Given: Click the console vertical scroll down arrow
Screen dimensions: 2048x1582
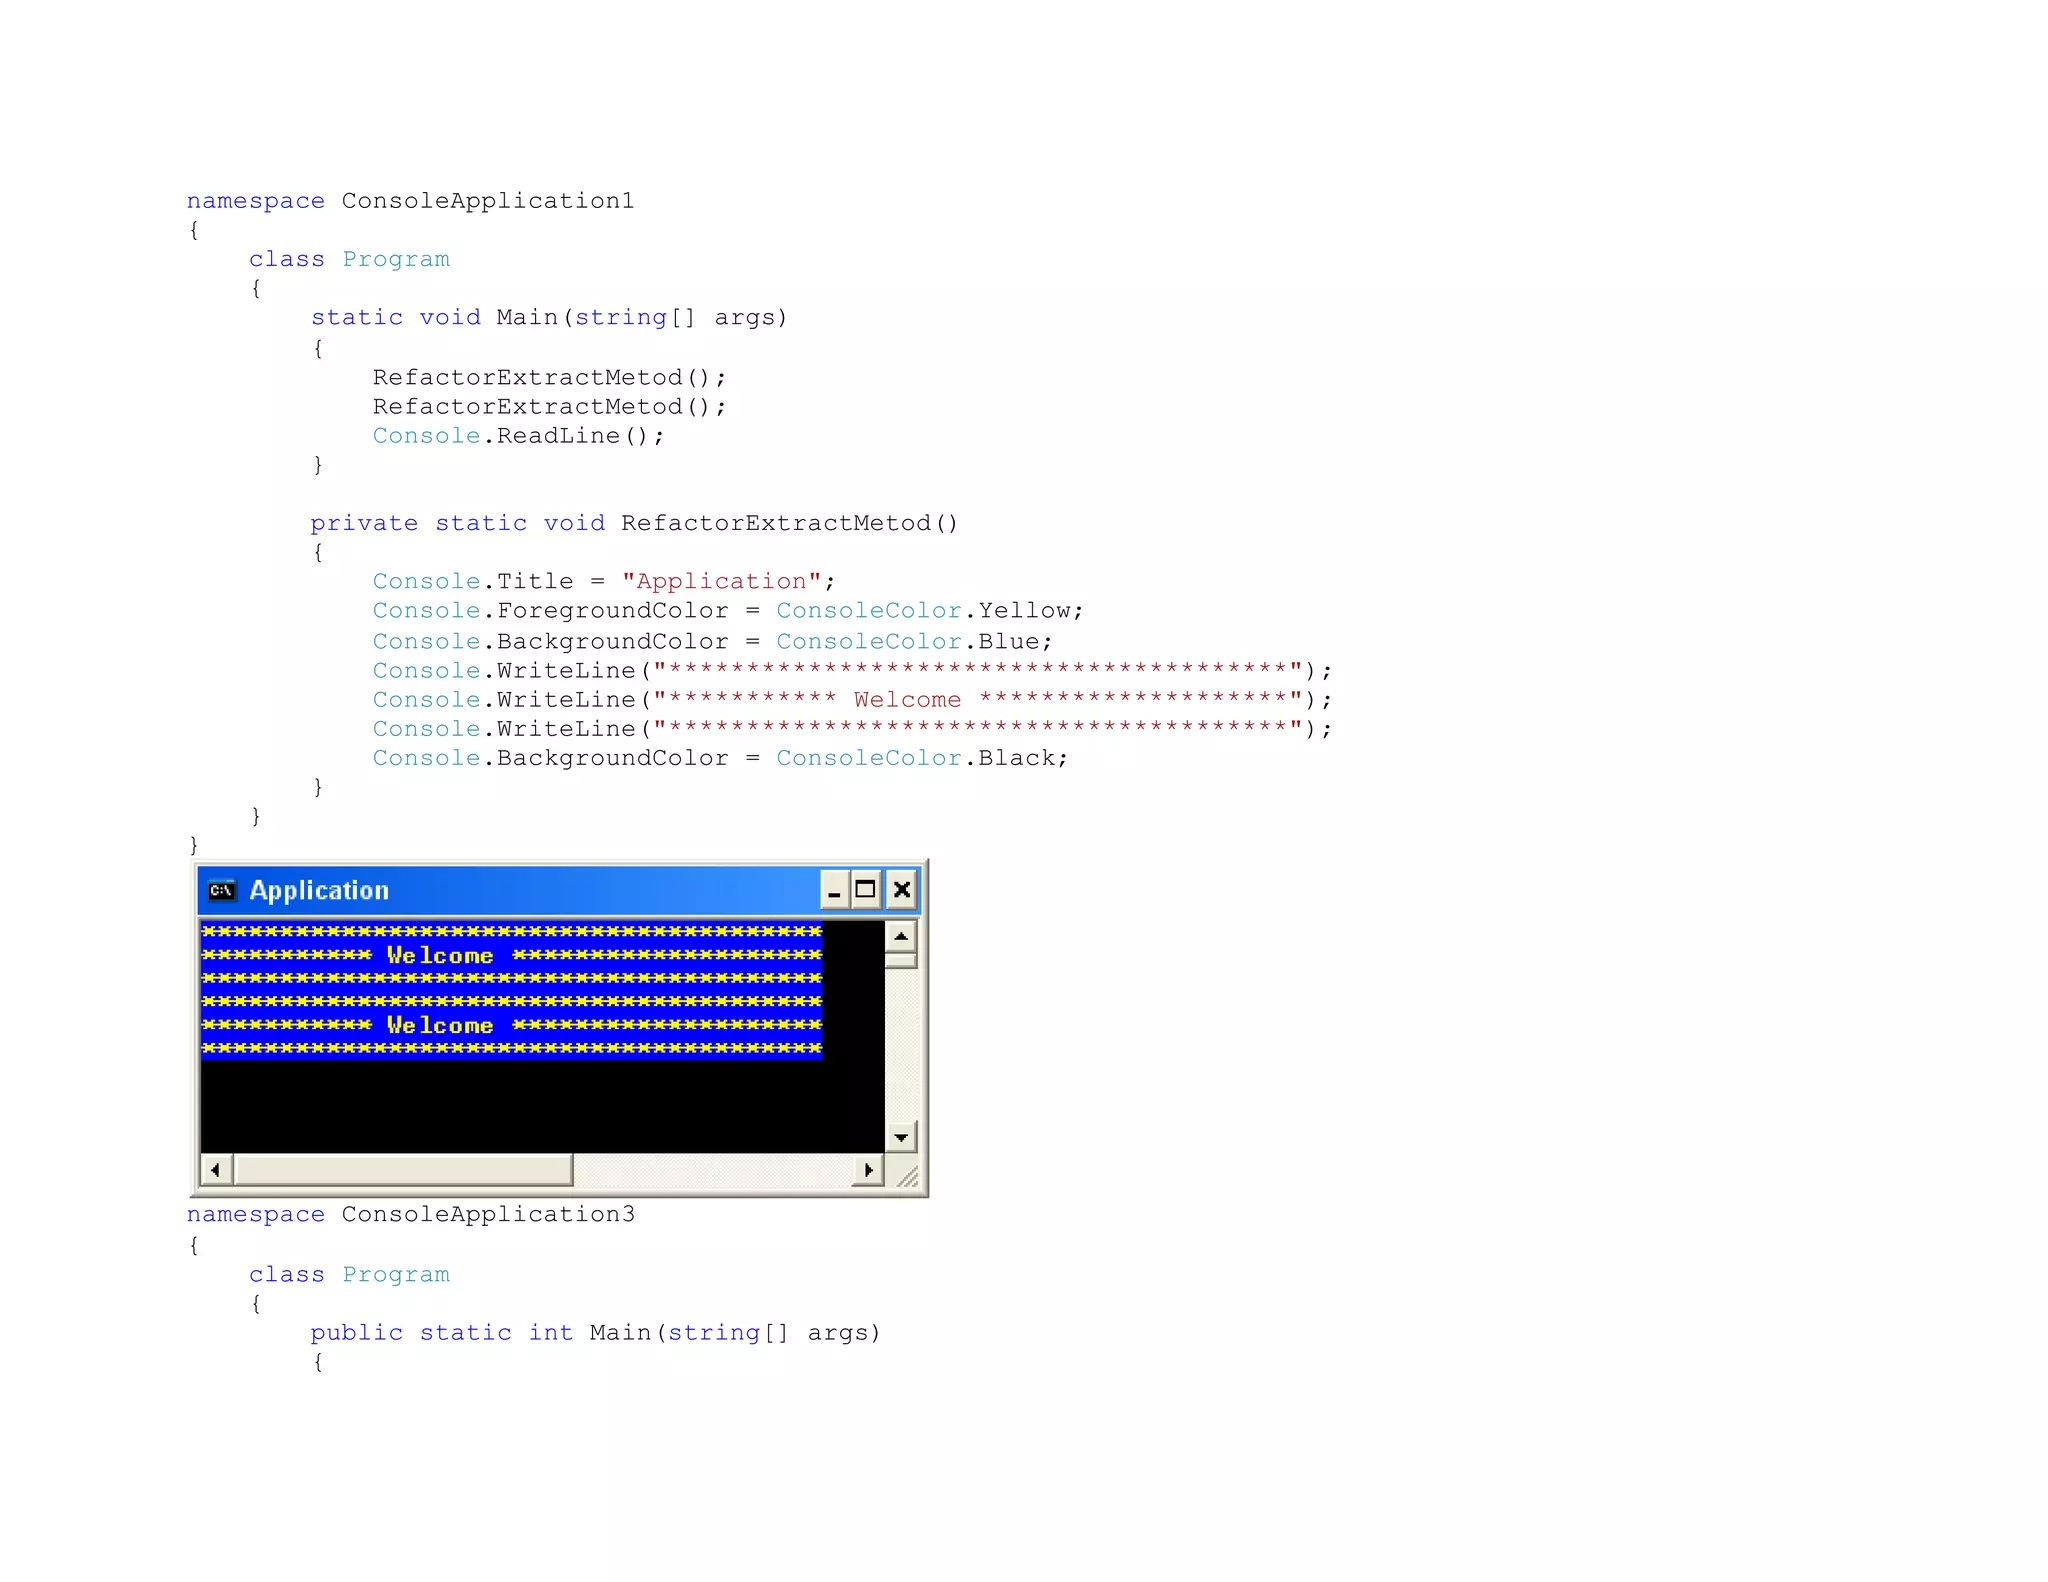Looking at the screenshot, I should coord(901,1137).
